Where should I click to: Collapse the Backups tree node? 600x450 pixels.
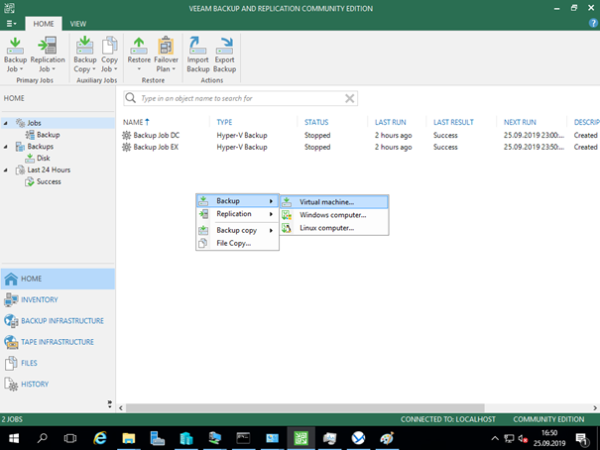[x=7, y=146]
